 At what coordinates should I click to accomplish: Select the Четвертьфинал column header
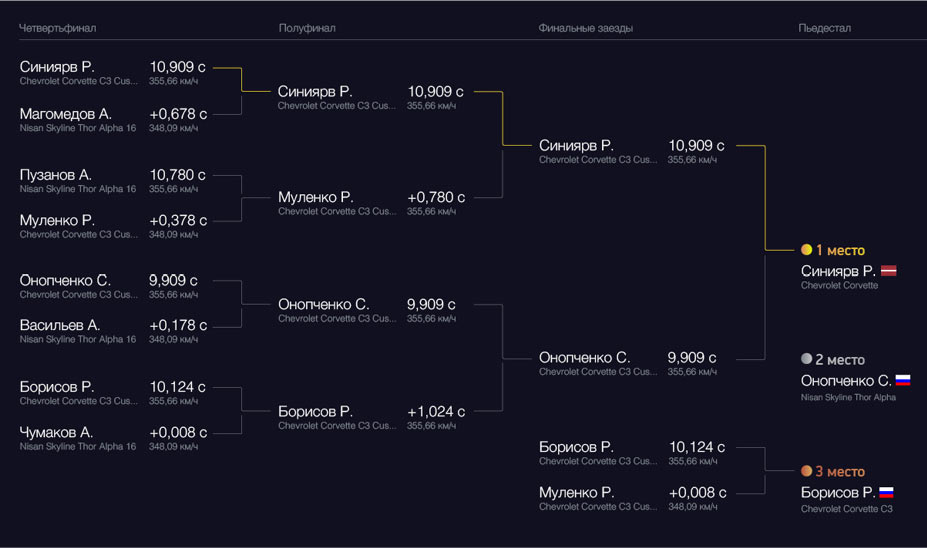(58, 28)
